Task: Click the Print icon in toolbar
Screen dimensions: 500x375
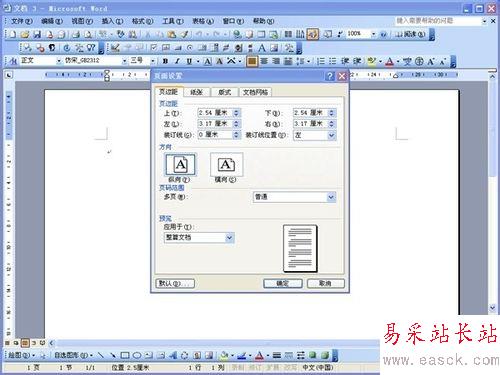Action: point(76,34)
